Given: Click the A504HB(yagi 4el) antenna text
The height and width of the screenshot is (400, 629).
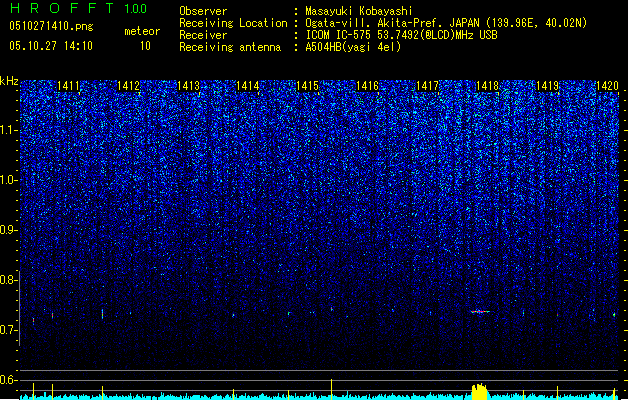Looking at the screenshot, I should pyautogui.click(x=353, y=47).
